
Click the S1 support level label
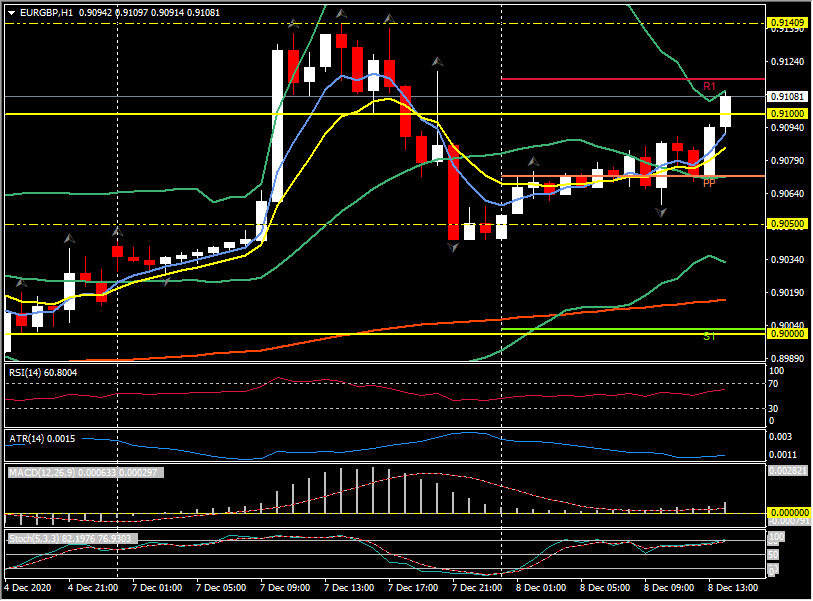pos(710,338)
